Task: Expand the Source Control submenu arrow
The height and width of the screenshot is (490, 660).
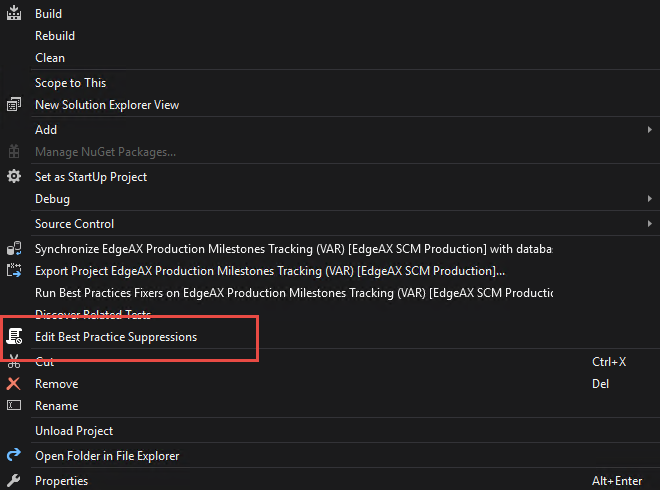Action: [x=649, y=224]
